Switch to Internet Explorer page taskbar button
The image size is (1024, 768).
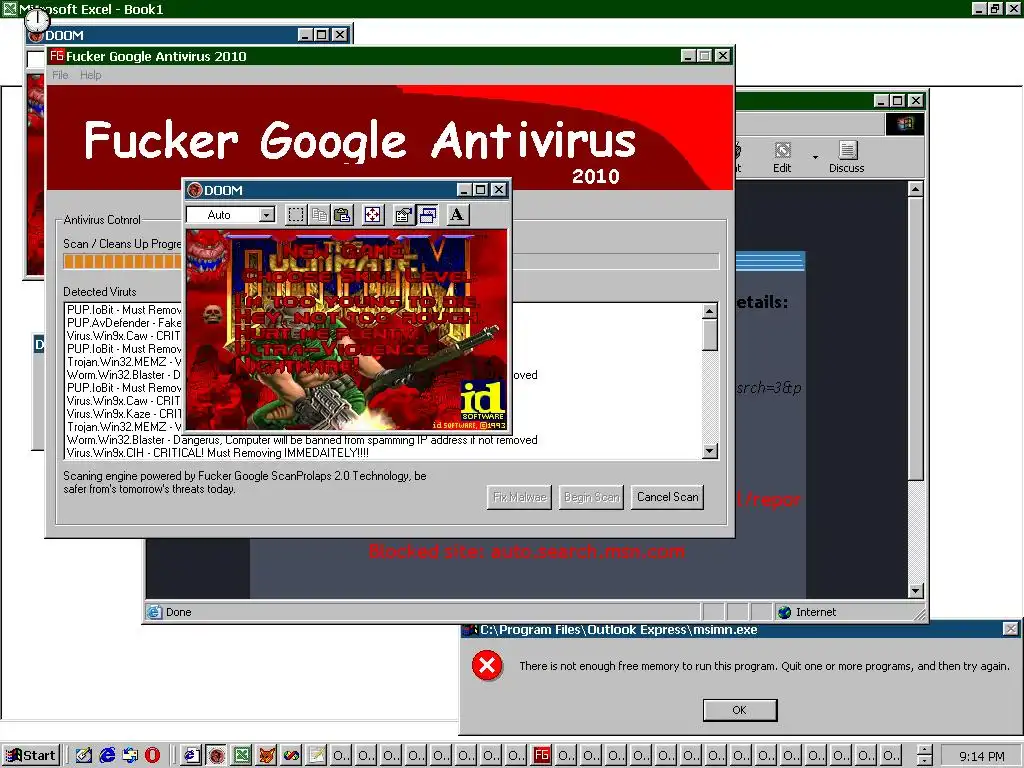191,755
